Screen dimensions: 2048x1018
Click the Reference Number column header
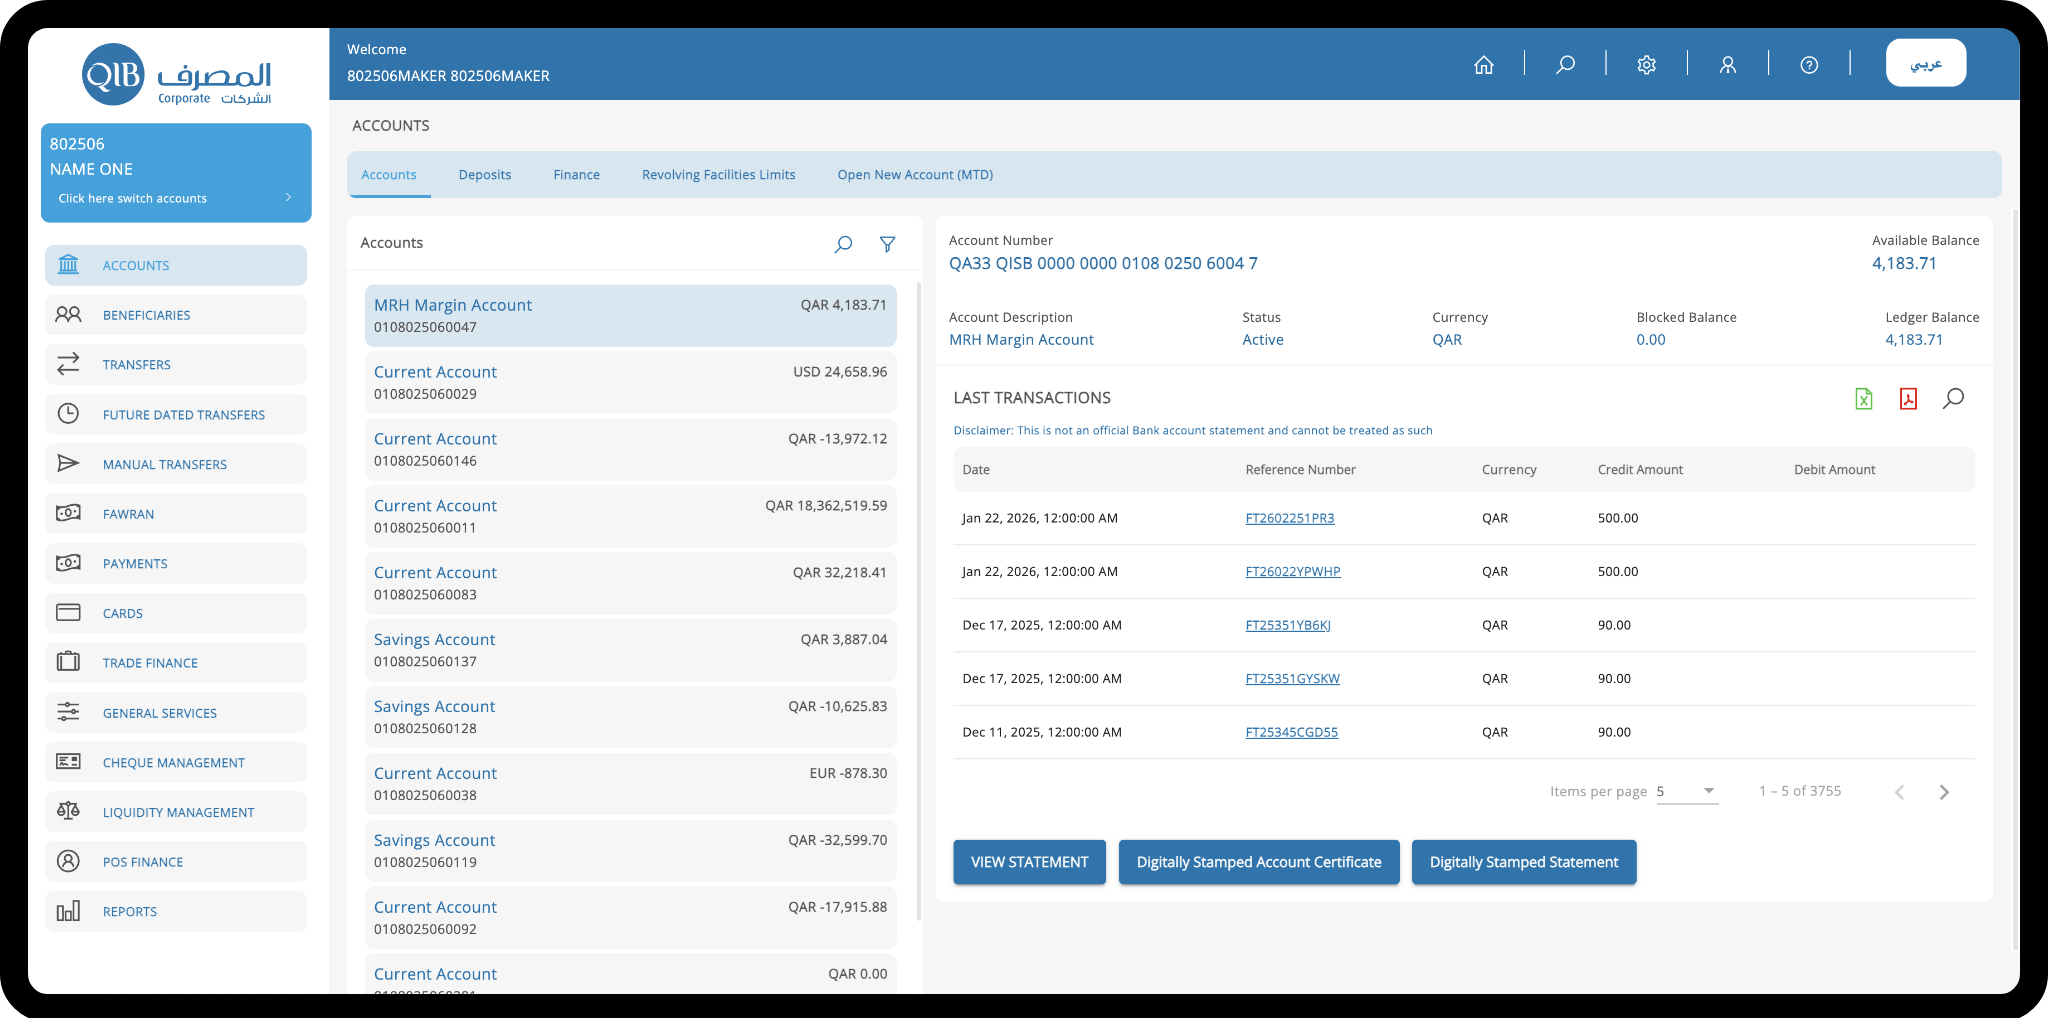pos(1301,470)
